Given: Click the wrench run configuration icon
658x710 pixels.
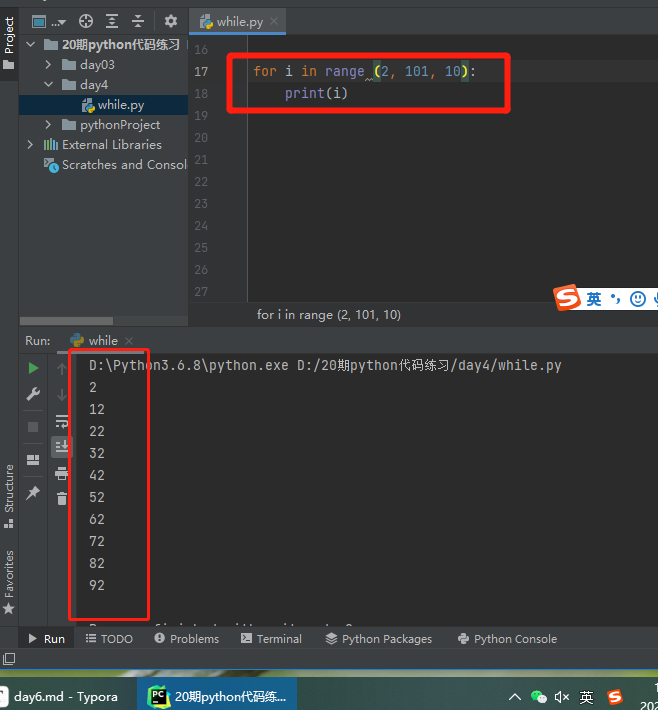Looking at the screenshot, I should (33, 394).
